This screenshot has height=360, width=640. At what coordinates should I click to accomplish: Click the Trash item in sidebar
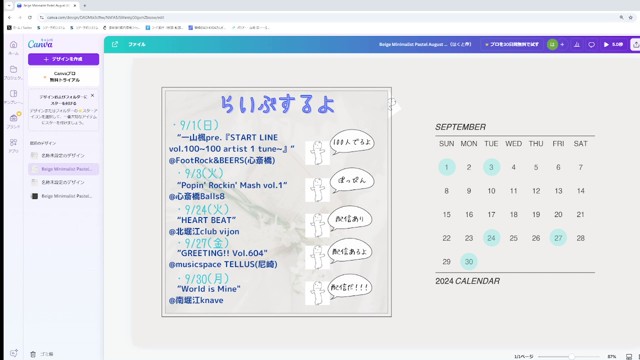(x=42, y=354)
